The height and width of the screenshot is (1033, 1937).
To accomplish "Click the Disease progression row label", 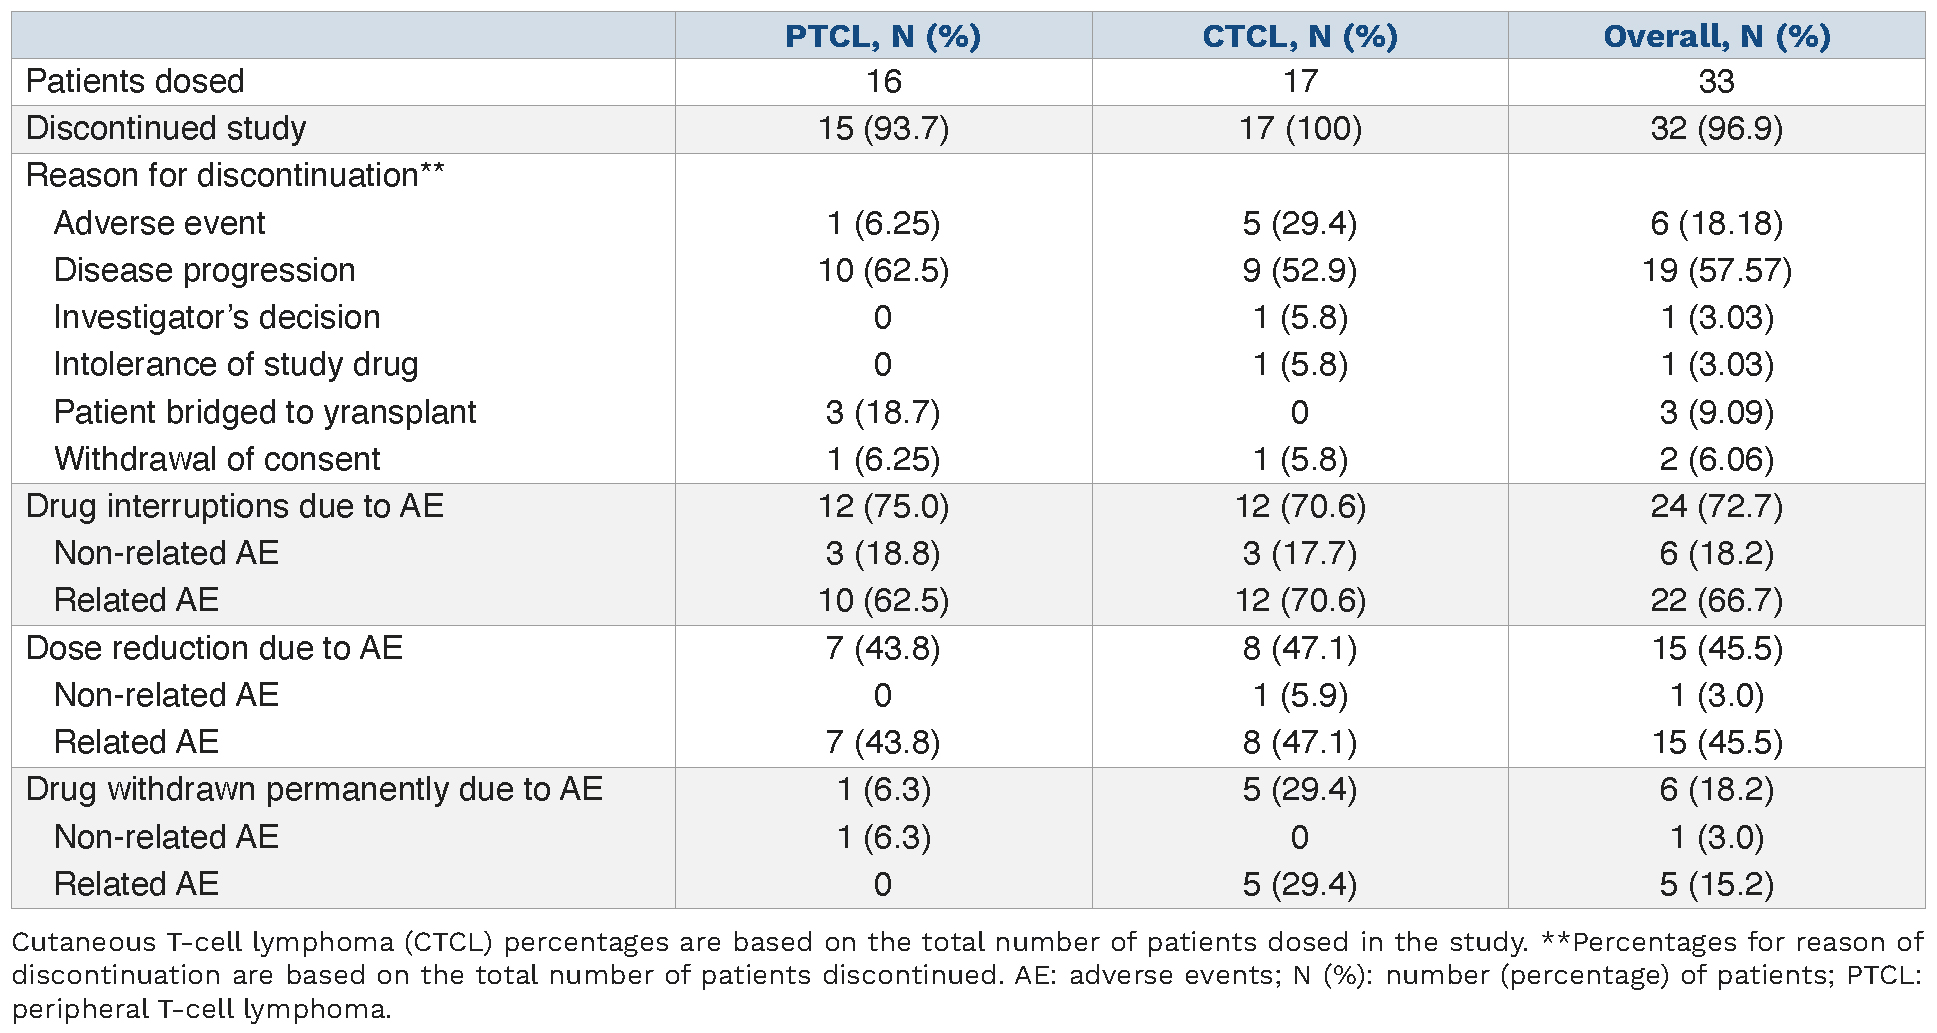I will 205,270.
